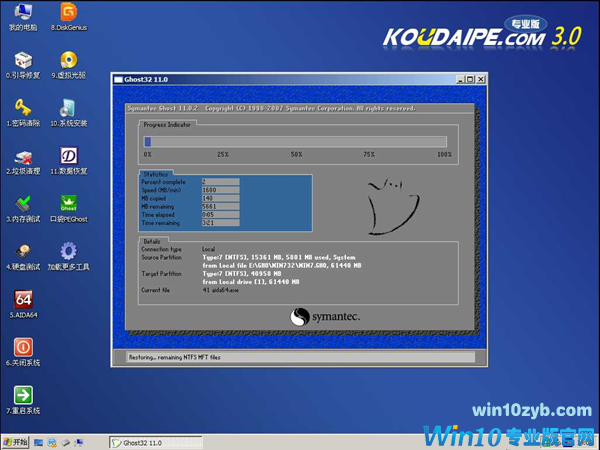
Task: Click the MB copied value 140
Action: pos(220,198)
